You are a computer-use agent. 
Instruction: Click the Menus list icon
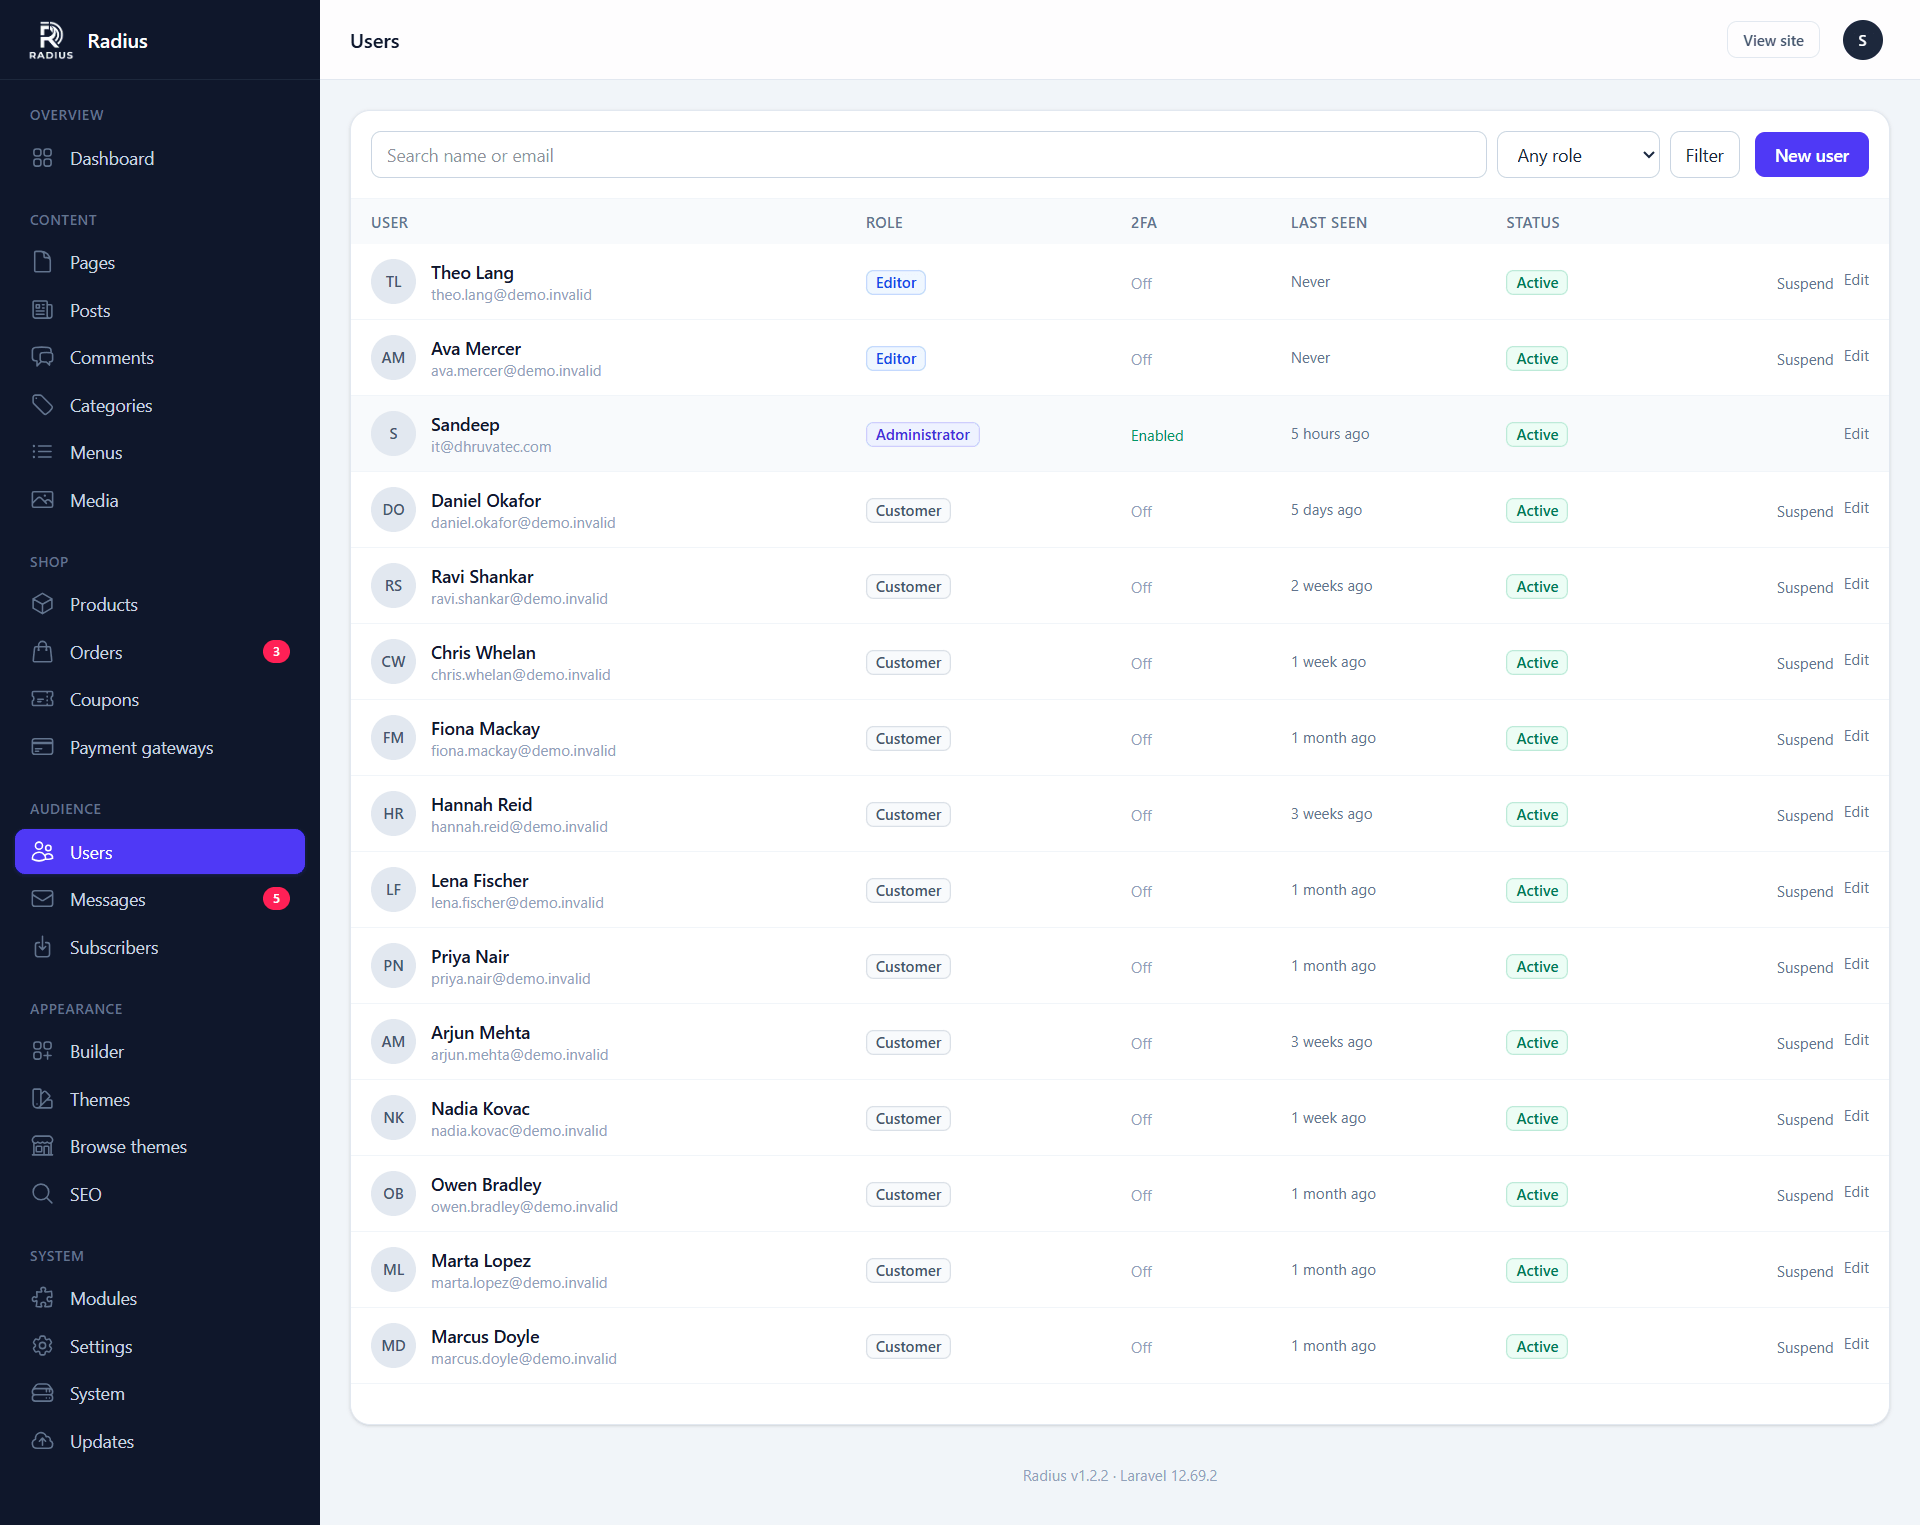coord(42,452)
